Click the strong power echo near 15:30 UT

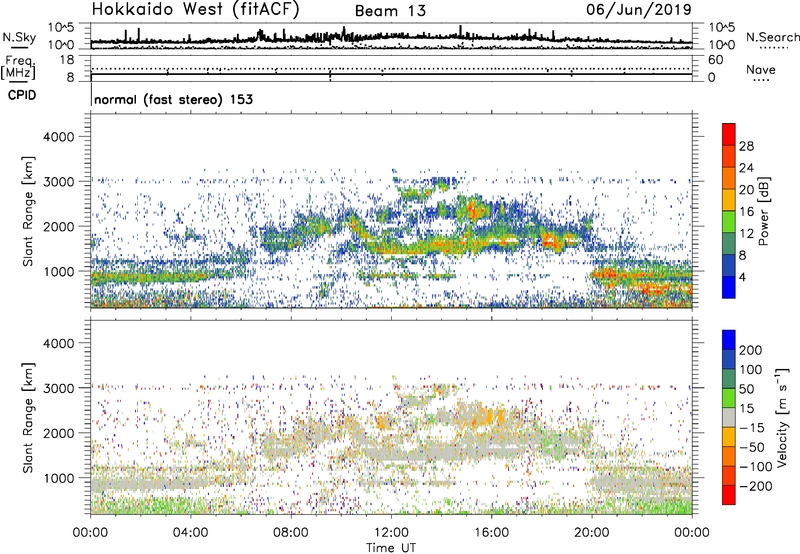click(x=476, y=210)
